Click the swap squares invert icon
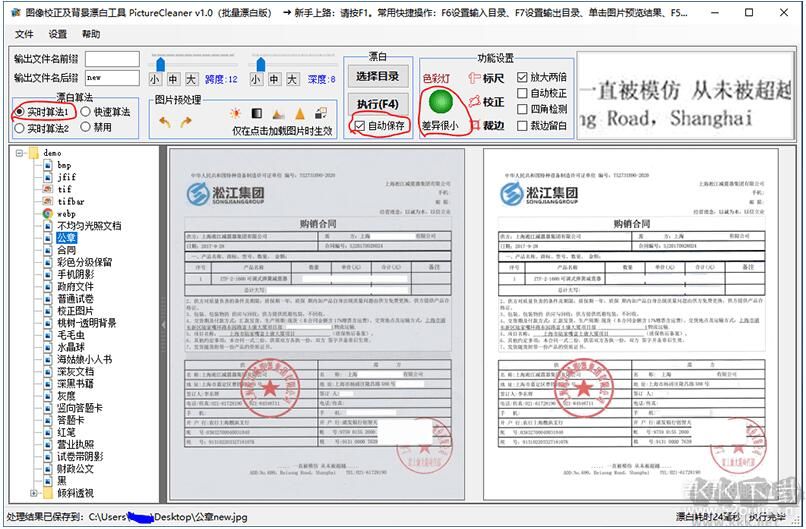The width and height of the screenshot is (806, 529). tap(321, 113)
